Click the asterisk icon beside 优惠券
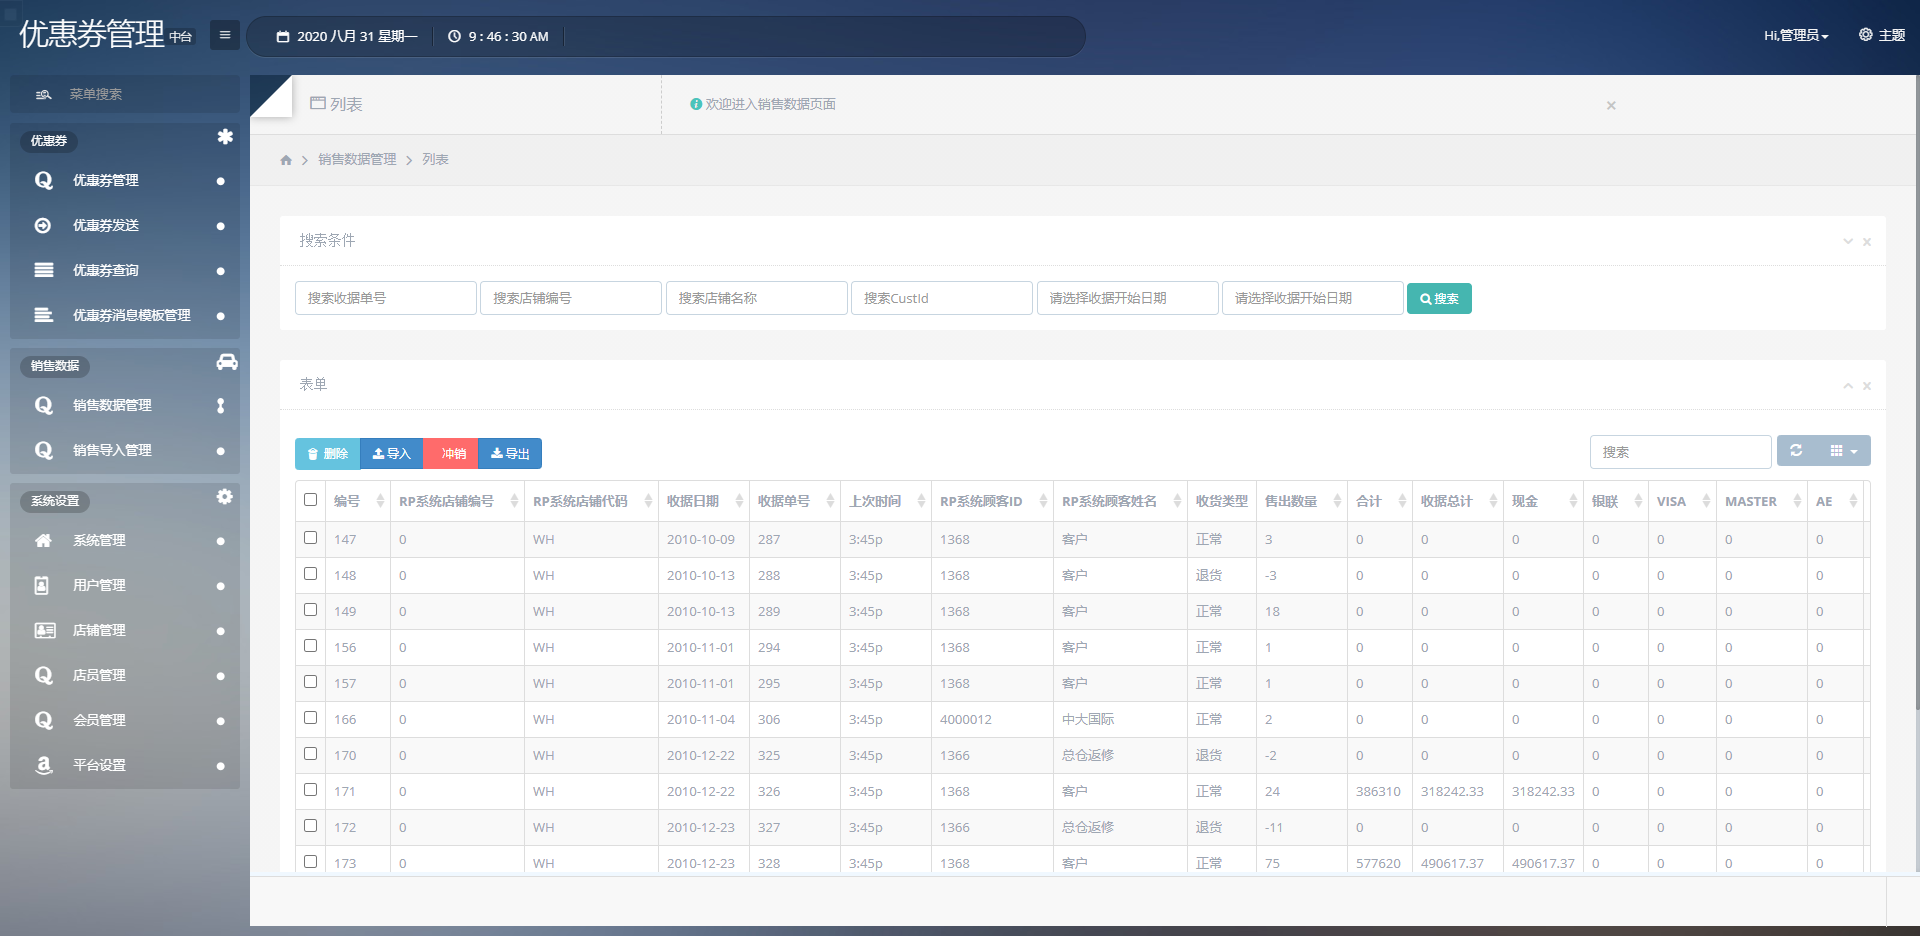 (225, 137)
